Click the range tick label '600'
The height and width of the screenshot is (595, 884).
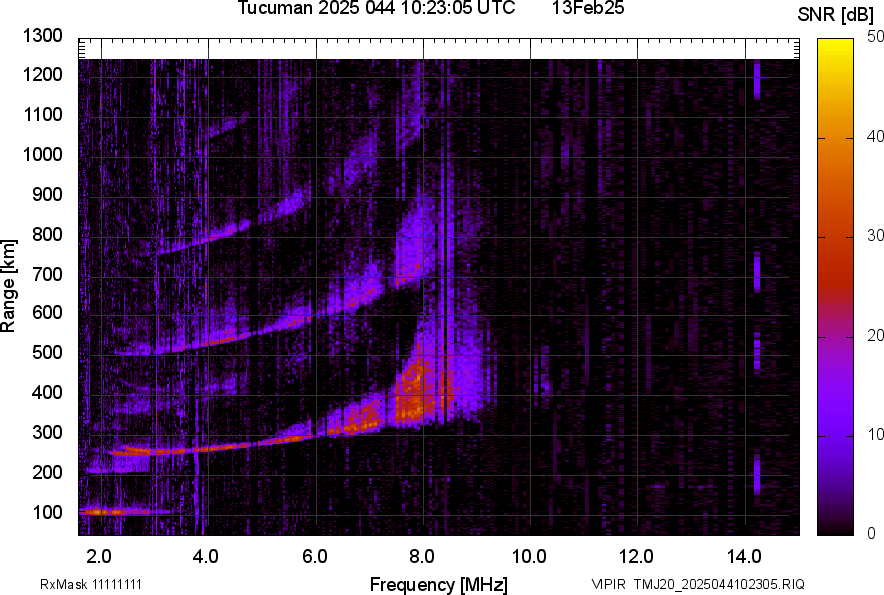point(47,312)
